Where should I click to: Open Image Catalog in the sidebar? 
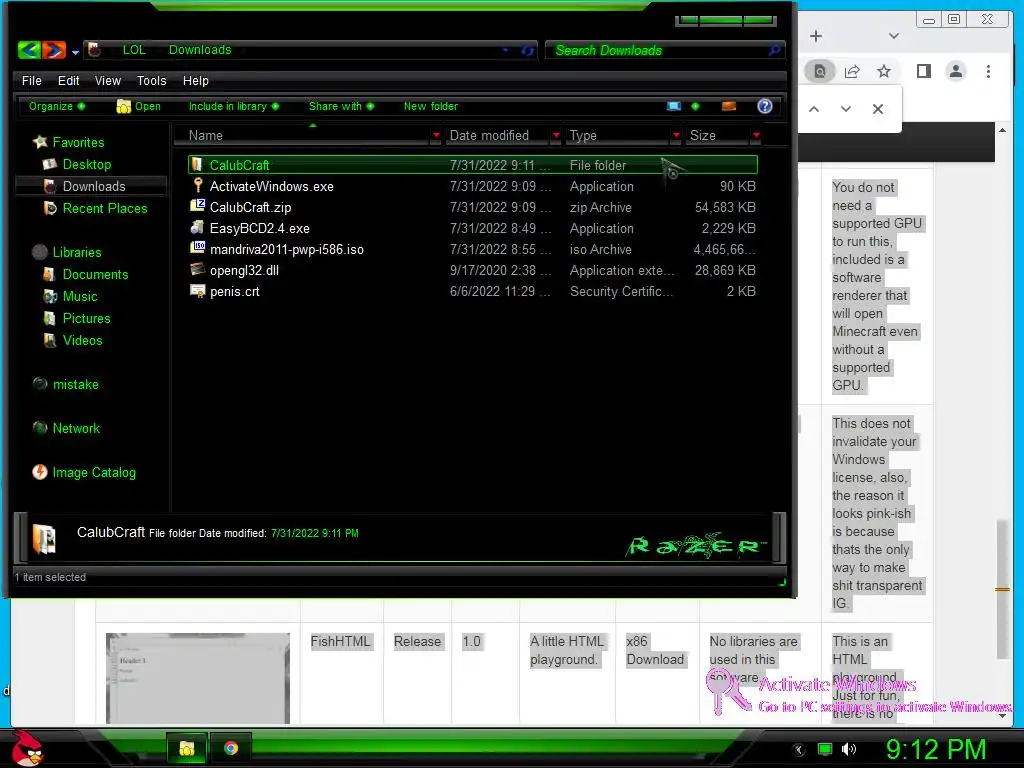pos(94,472)
